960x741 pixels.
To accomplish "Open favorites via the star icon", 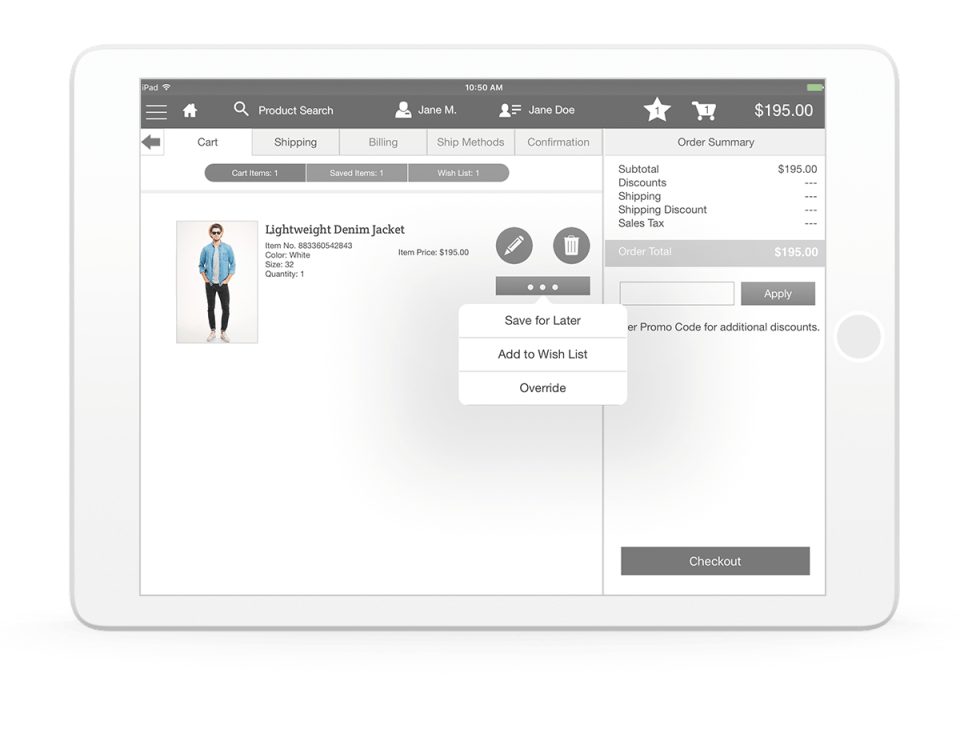I will pyautogui.click(x=657, y=110).
